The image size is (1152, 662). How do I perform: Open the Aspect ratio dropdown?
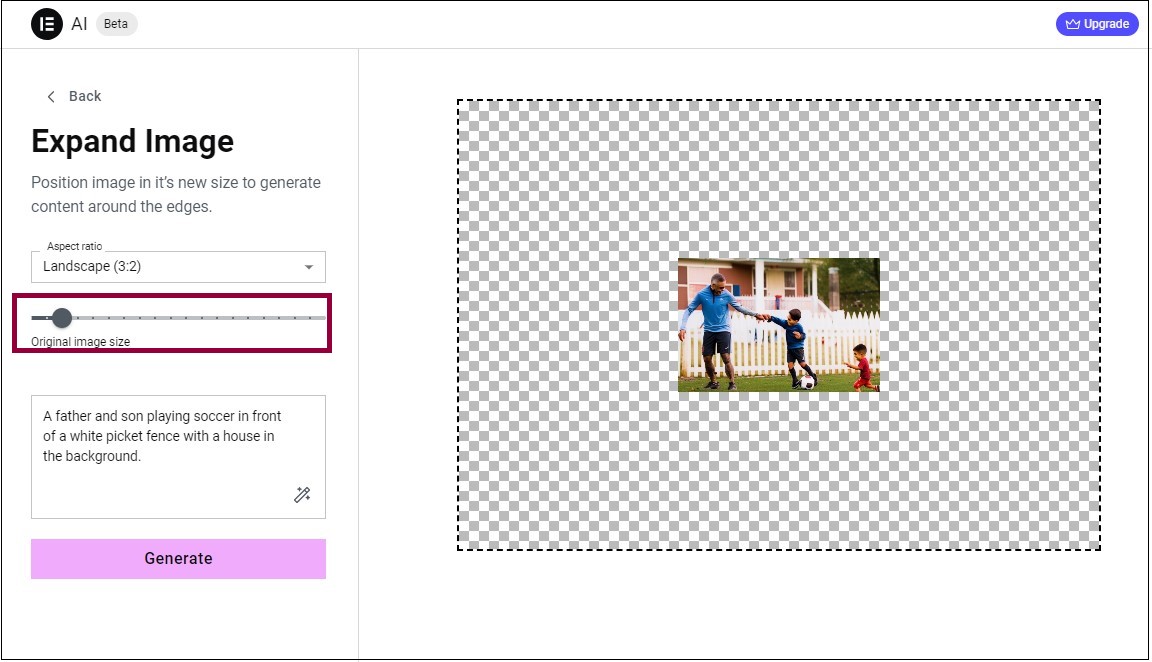pos(178,267)
